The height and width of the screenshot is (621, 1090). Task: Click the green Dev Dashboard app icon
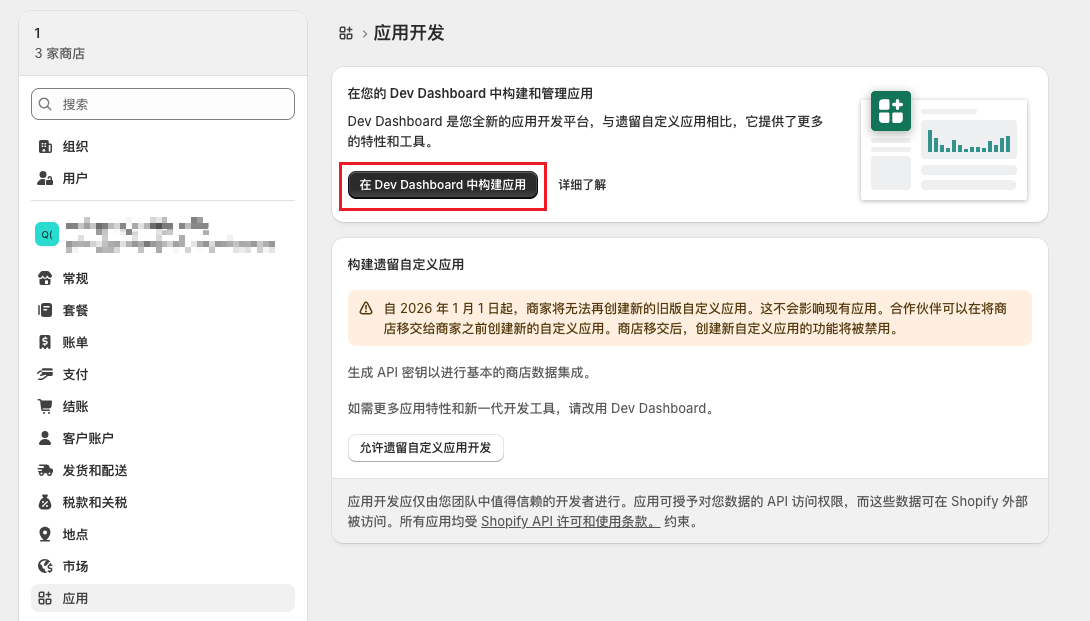click(890, 111)
